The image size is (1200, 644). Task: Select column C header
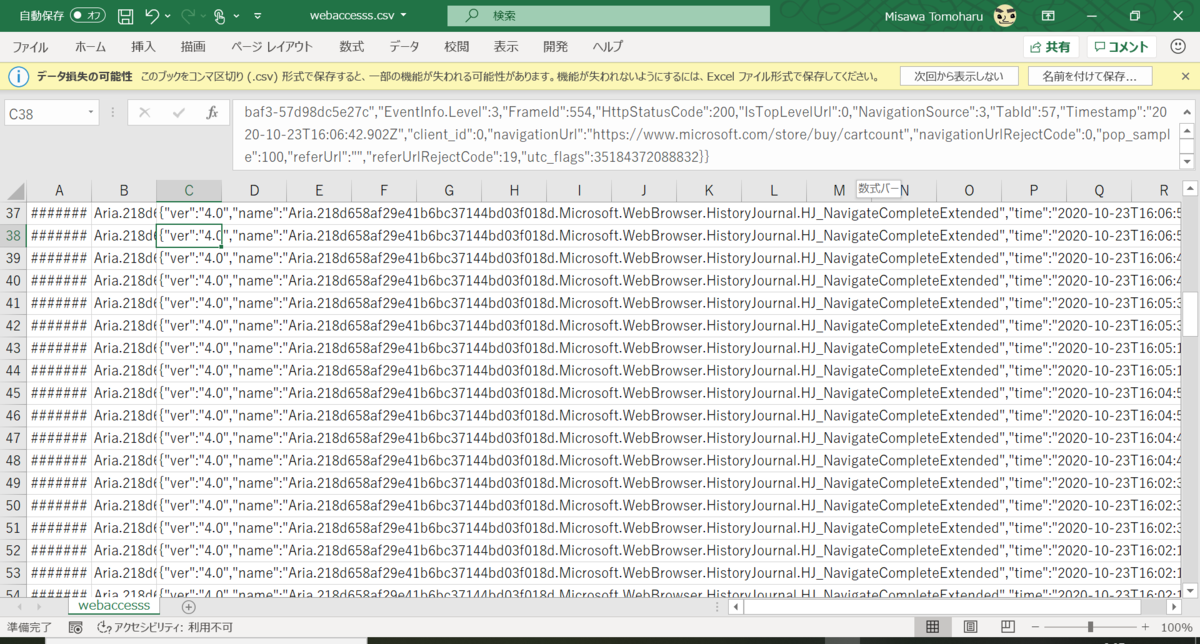189,190
